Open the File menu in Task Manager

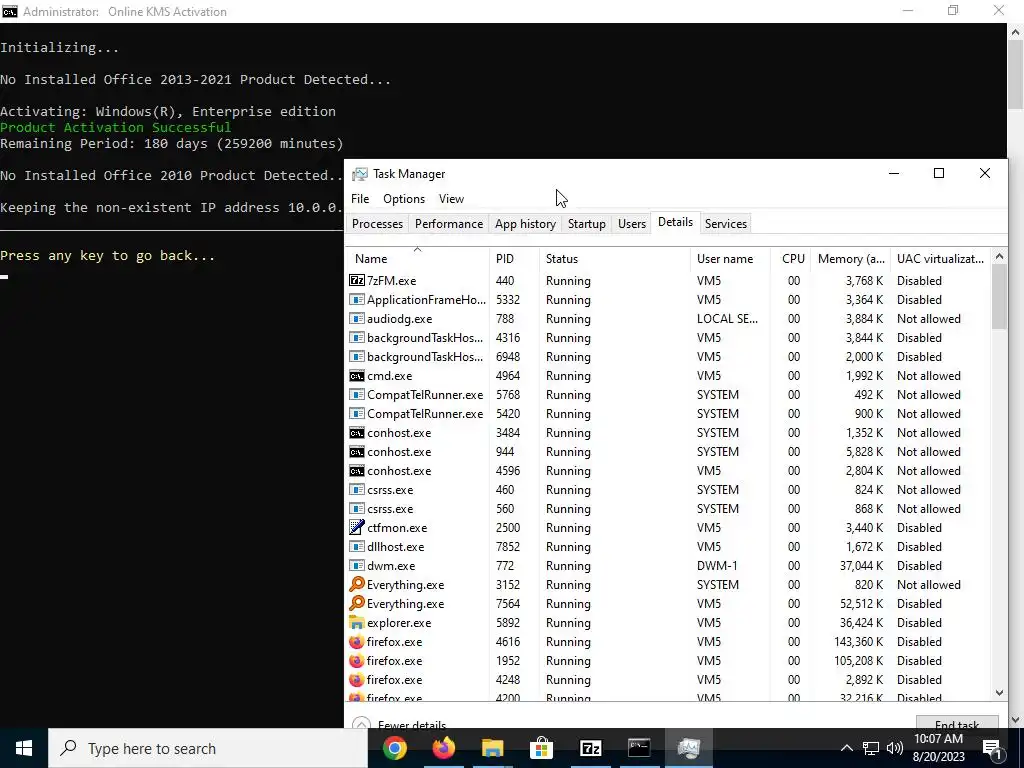pyautogui.click(x=360, y=199)
